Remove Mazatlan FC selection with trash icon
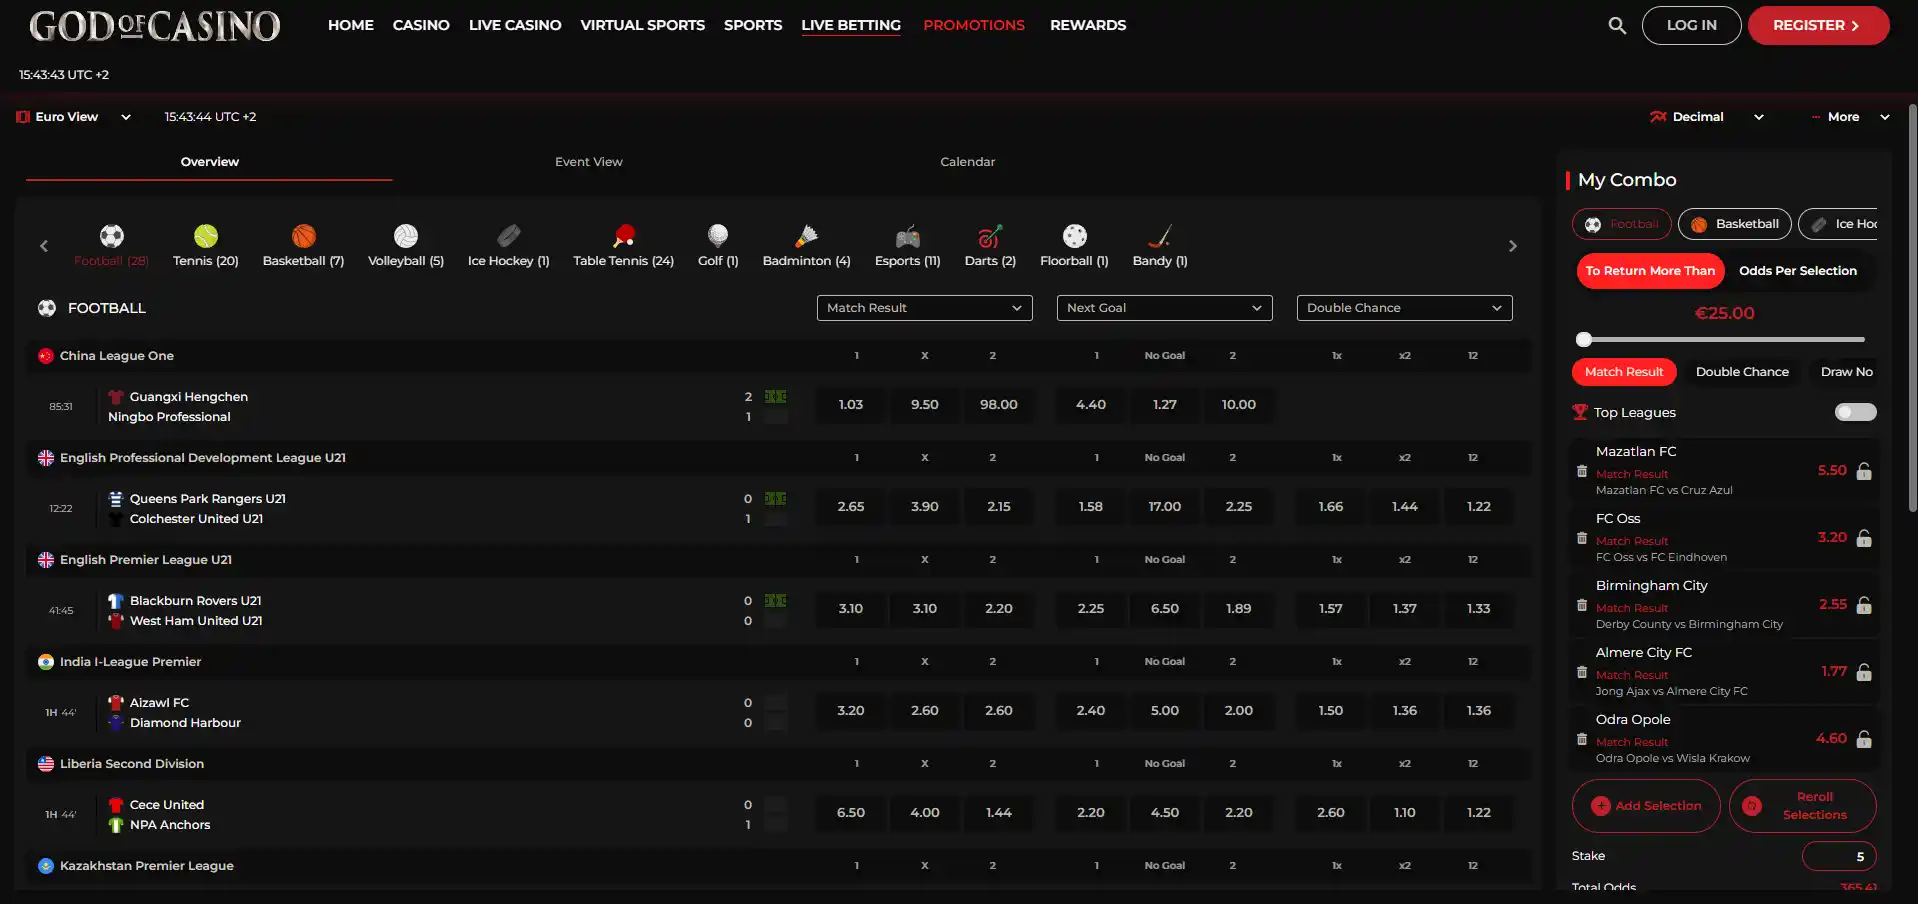 [x=1581, y=471]
